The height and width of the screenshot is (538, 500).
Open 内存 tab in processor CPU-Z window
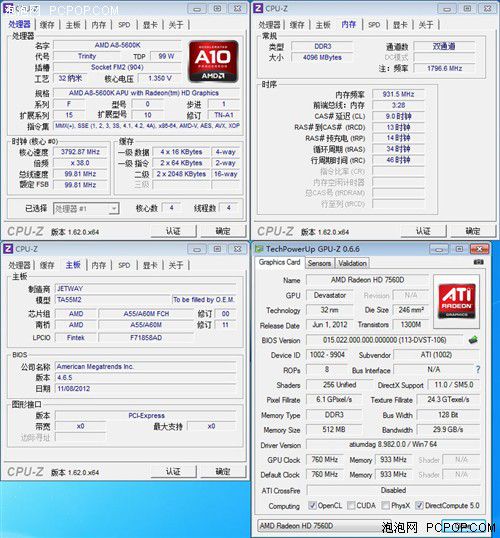tap(99, 25)
